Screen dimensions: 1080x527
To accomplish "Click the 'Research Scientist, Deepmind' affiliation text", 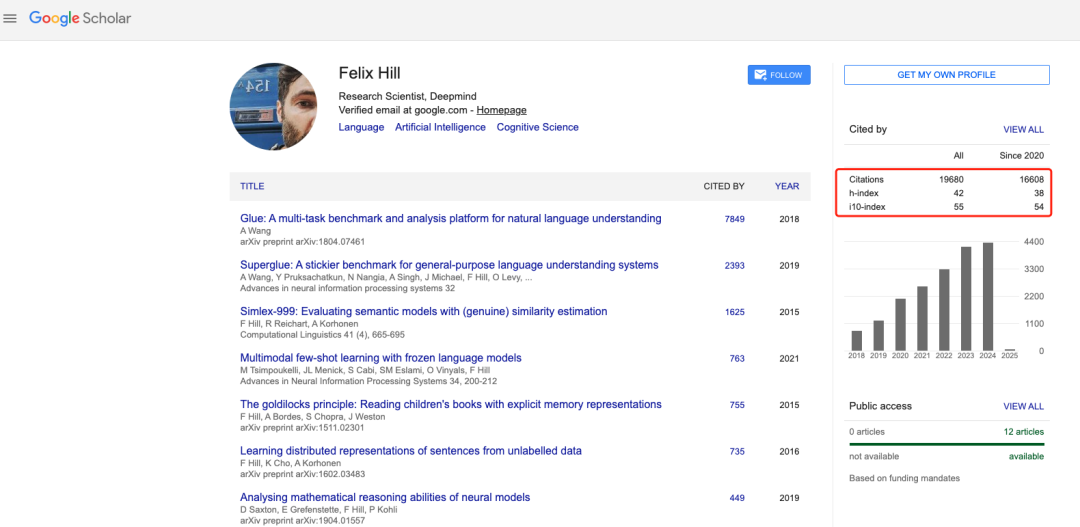I will (x=407, y=96).
